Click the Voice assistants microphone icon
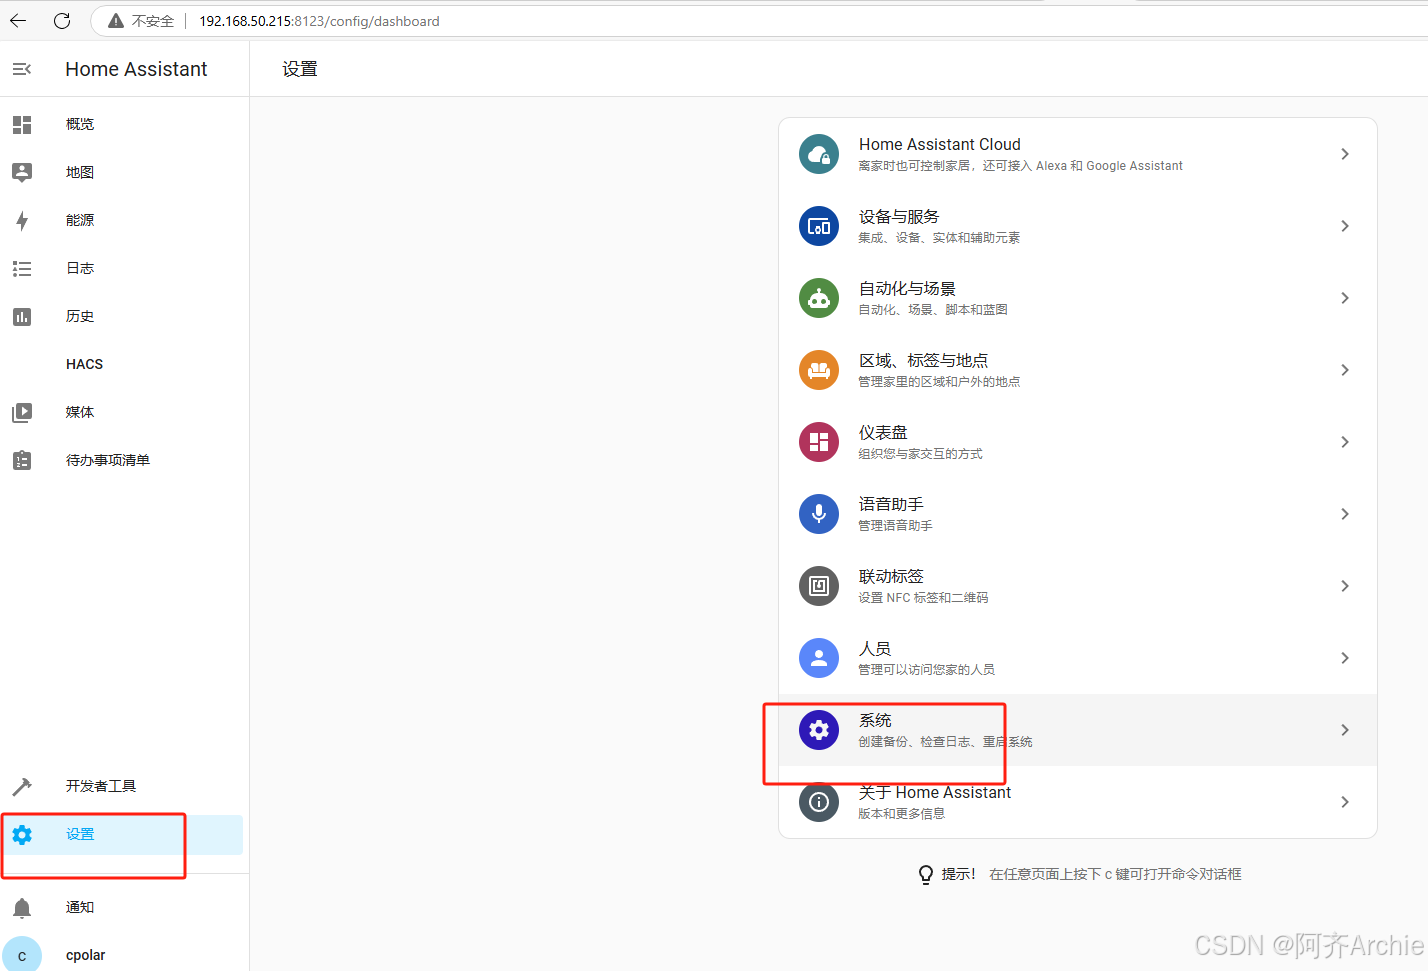The width and height of the screenshot is (1428, 971). pos(819,514)
